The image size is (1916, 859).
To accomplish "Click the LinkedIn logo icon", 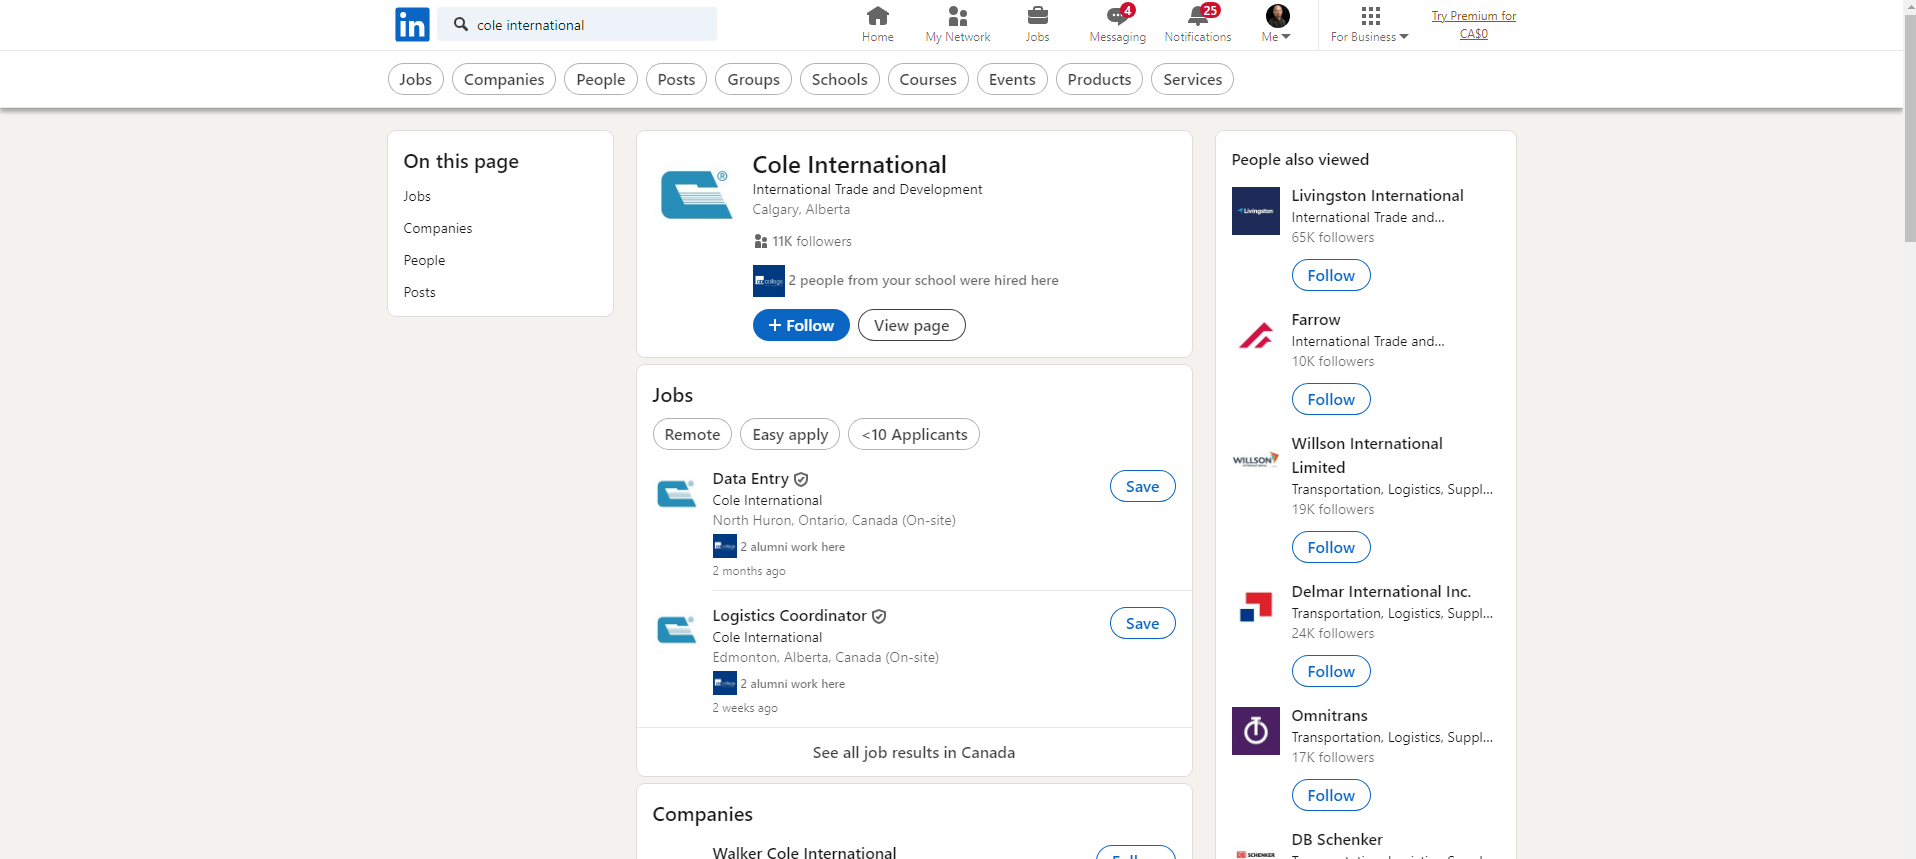I will pos(412,24).
